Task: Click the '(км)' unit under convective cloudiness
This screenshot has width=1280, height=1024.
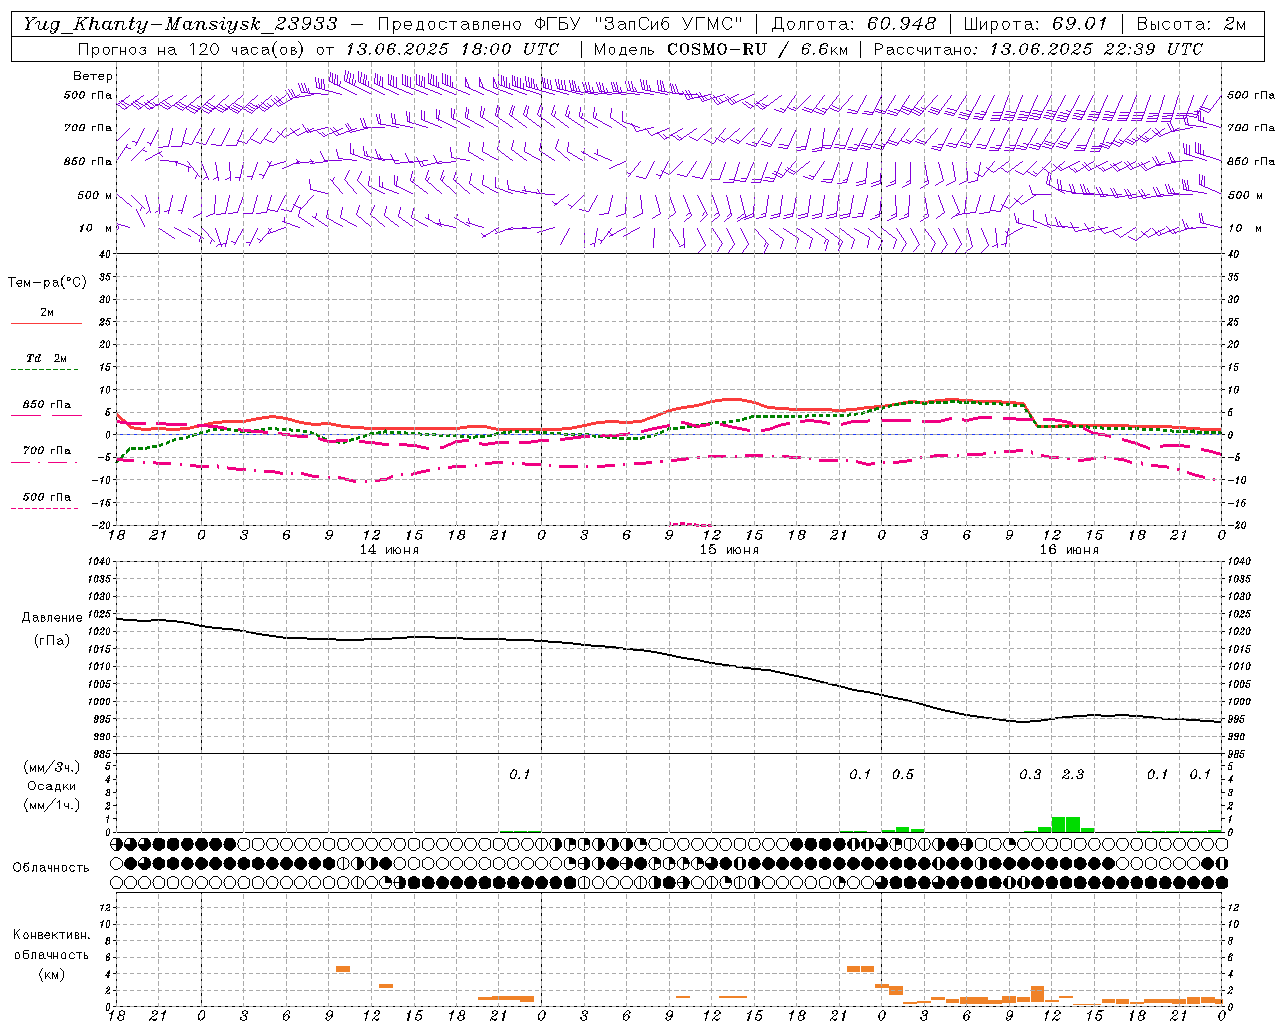Action: pos(51,973)
